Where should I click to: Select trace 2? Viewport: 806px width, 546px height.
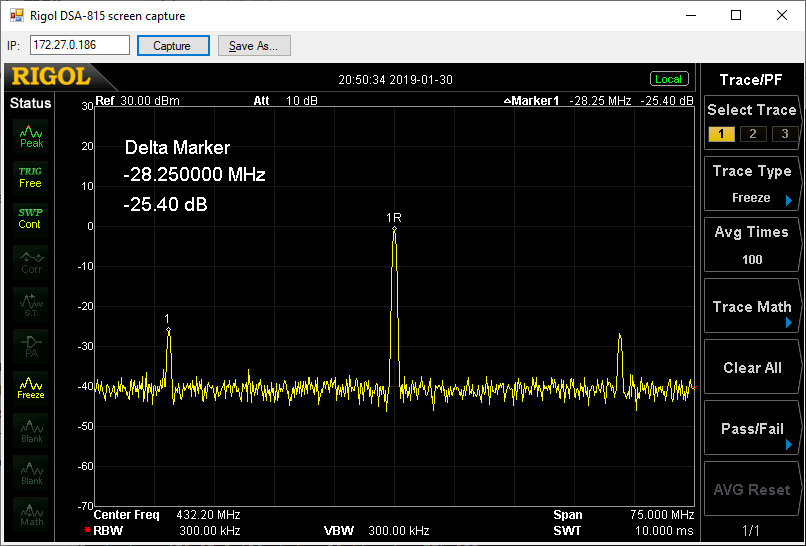click(x=753, y=134)
